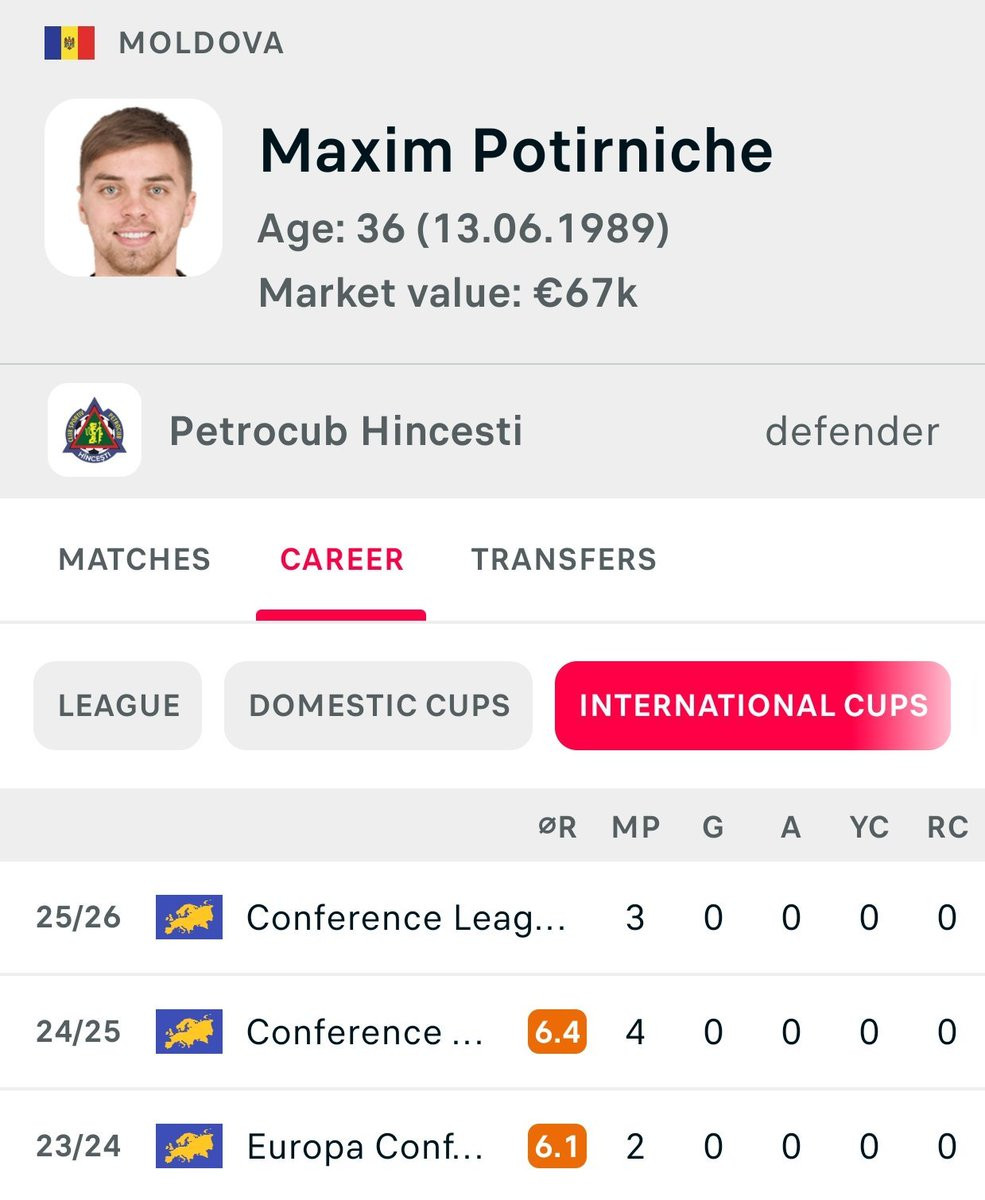Switch to the MATCHES tab
Image resolution: width=985 pixels, height=1200 pixels.
point(135,559)
